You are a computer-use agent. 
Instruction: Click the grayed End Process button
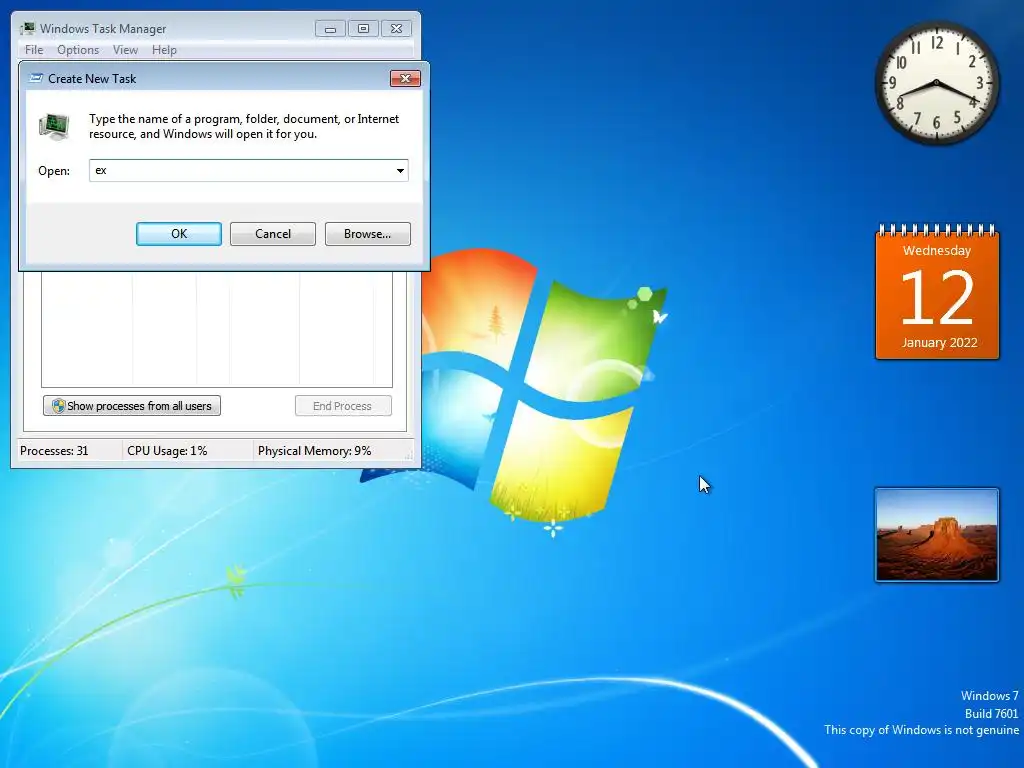click(x=344, y=406)
